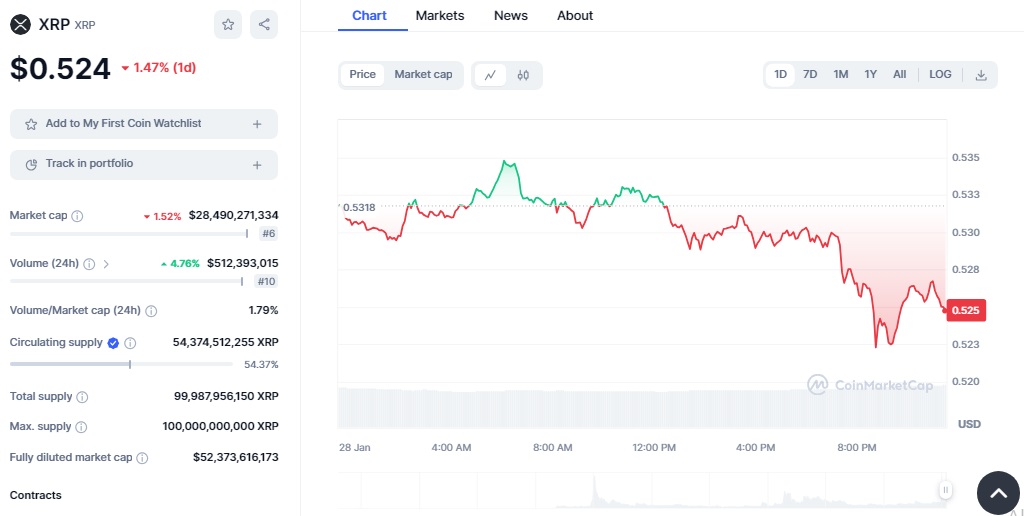Toggle LOG scale on chart
This screenshot has height=516, width=1024.
click(940, 74)
